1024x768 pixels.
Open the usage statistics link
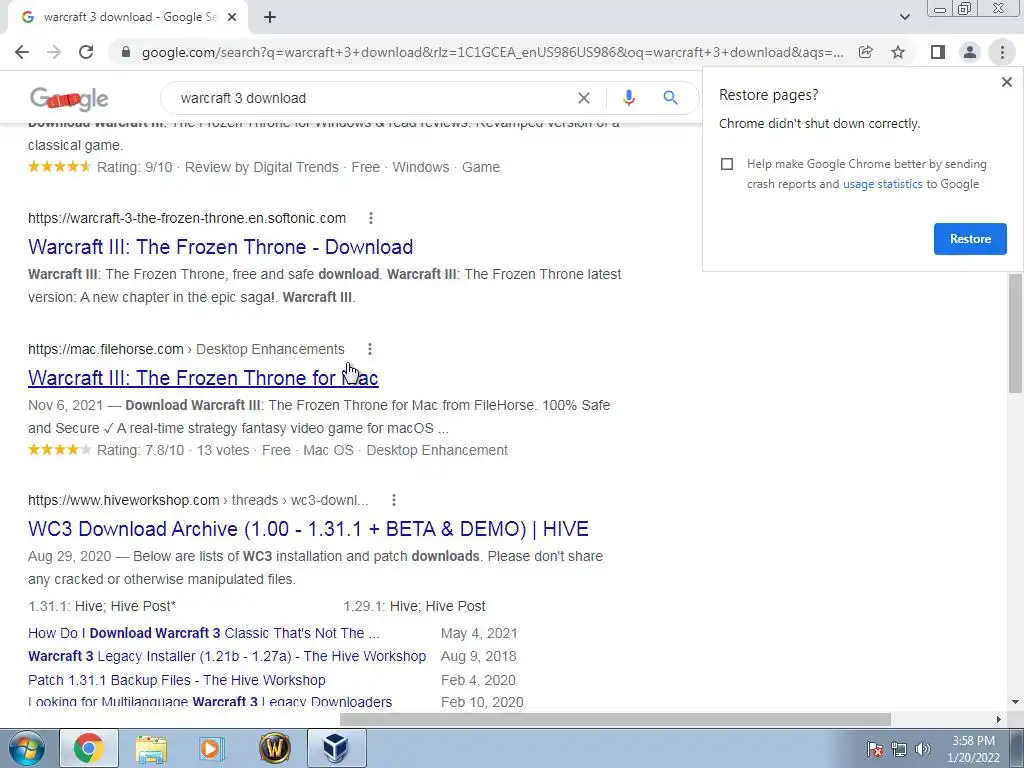coord(882,184)
